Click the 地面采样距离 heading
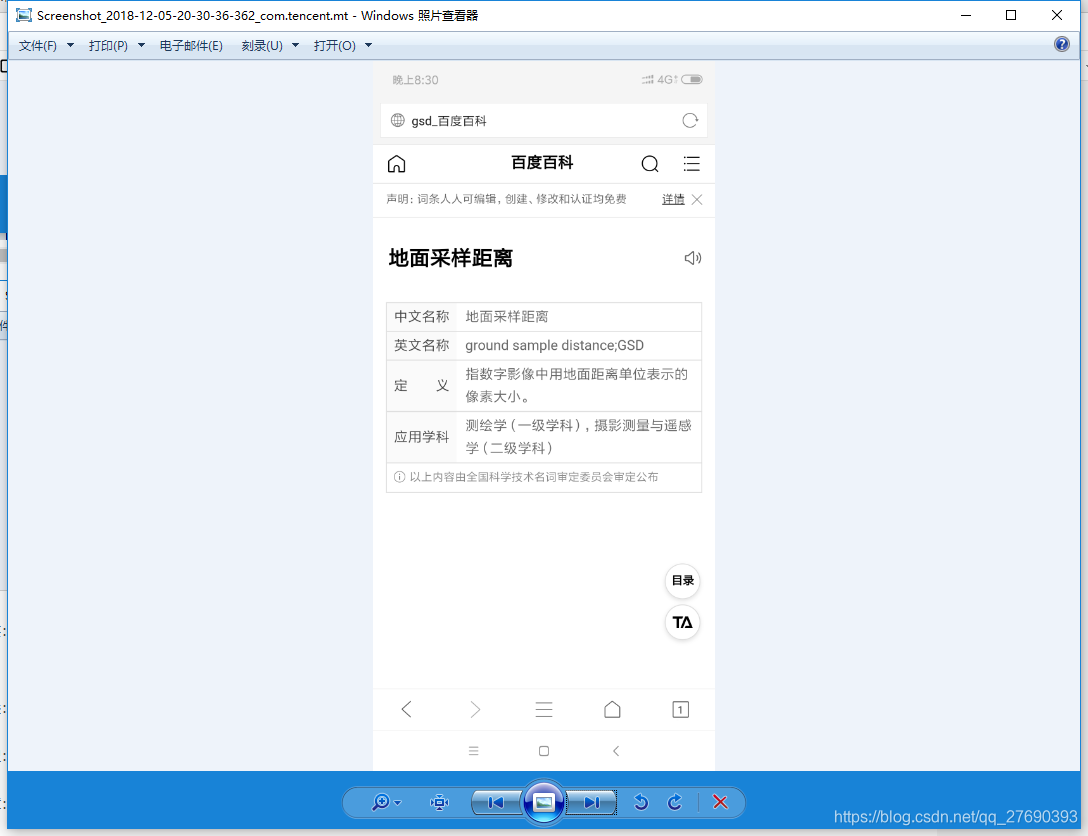The width and height of the screenshot is (1088, 836). point(450,258)
